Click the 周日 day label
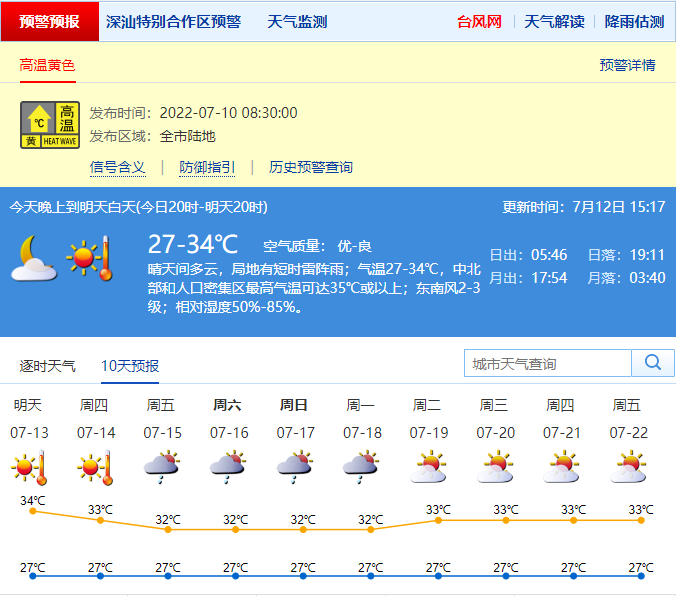 294,405
